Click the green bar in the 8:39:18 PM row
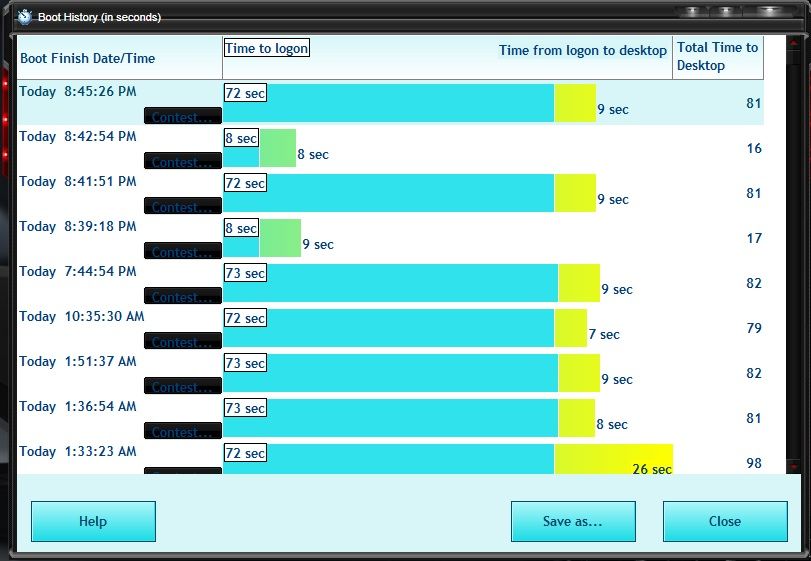 tap(280, 238)
